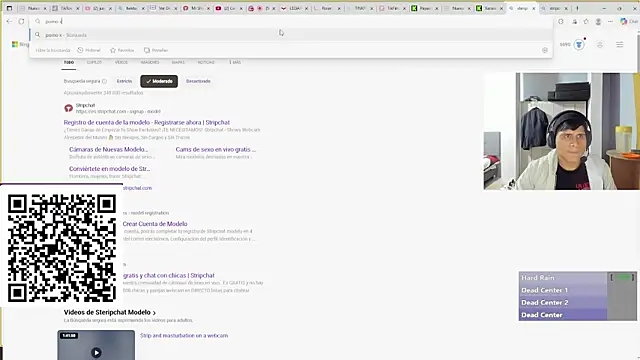Open 'Strip and masturbation on a webcam' link
The width and height of the screenshot is (640, 360).
[x=184, y=336]
